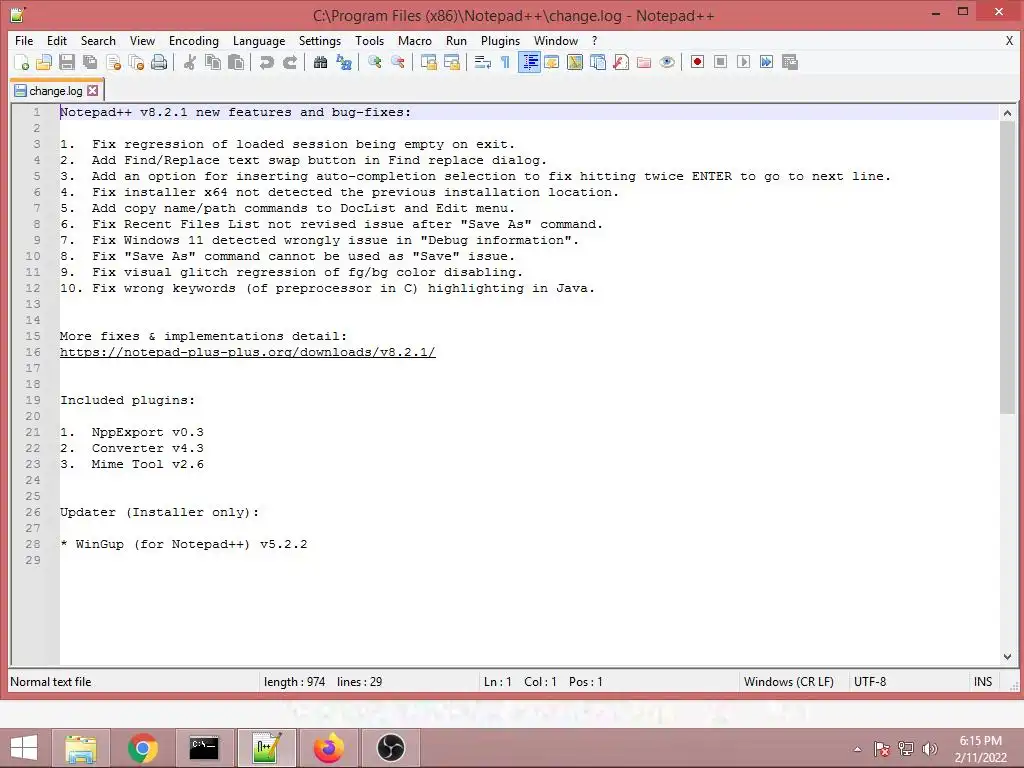Click the scrollbar up arrow in the editor

pos(1007,113)
